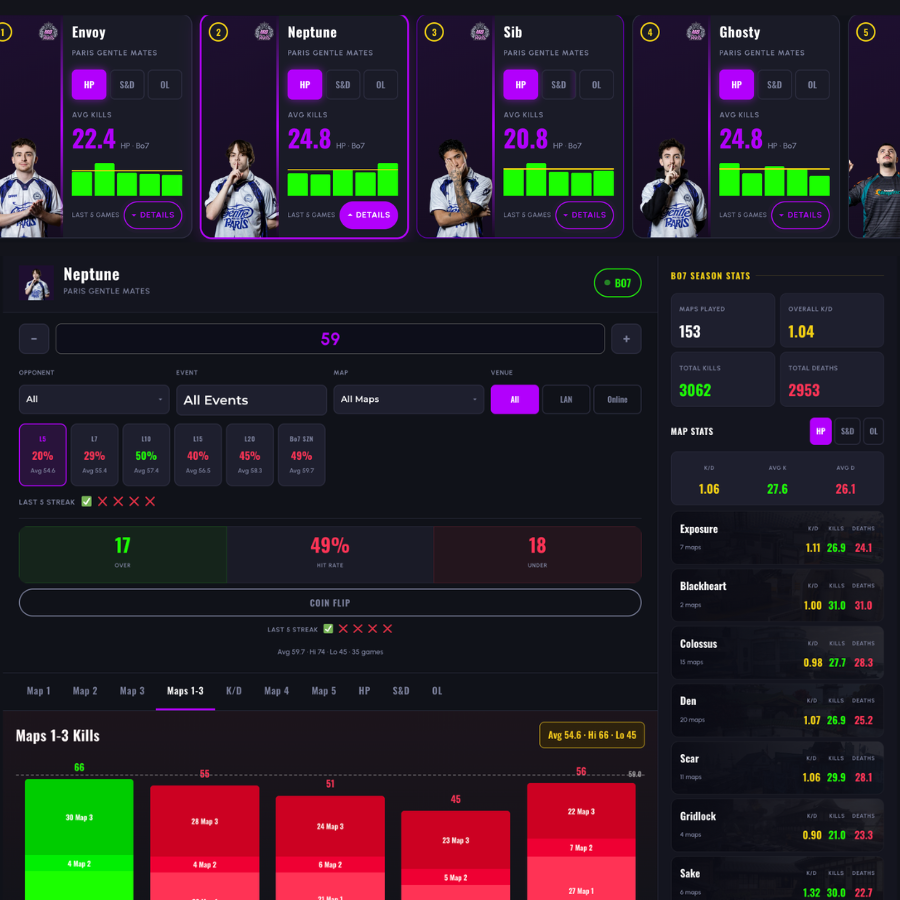Select S&D in Map Stats
Screen dimensions: 900x900
click(847, 431)
